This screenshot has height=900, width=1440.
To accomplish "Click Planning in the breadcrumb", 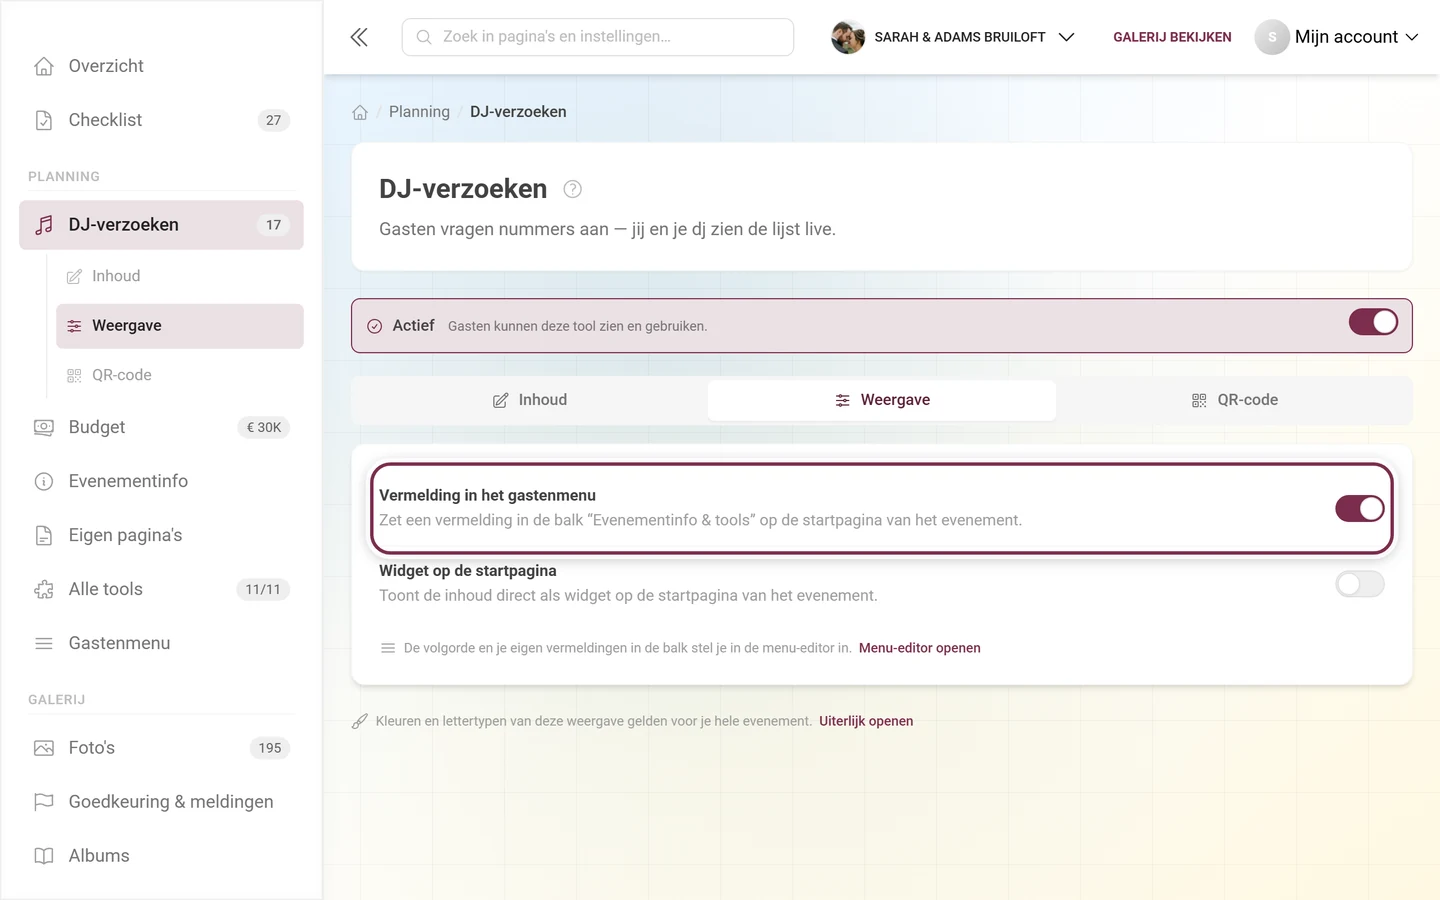I will point(419,112).
